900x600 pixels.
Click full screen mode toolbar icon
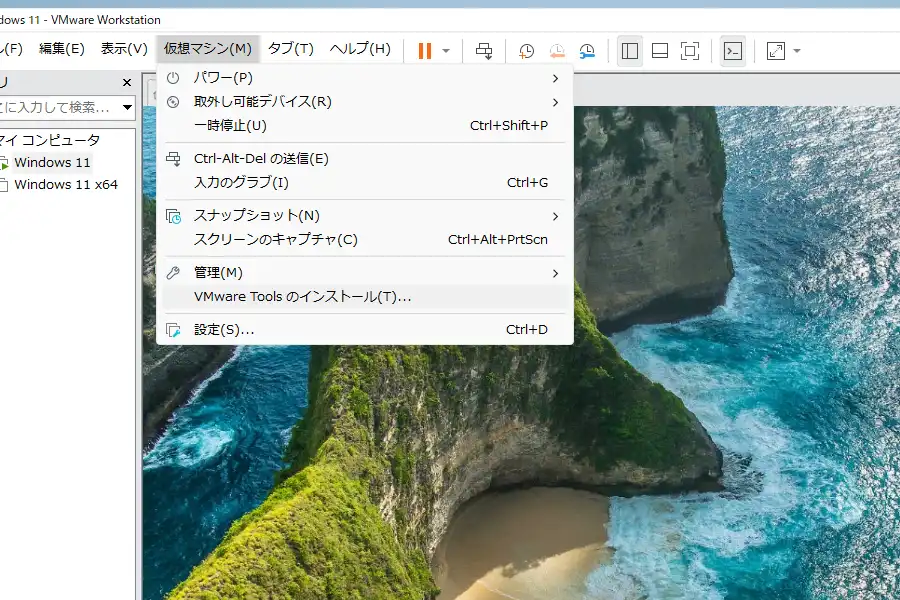[x=690, y=51]
